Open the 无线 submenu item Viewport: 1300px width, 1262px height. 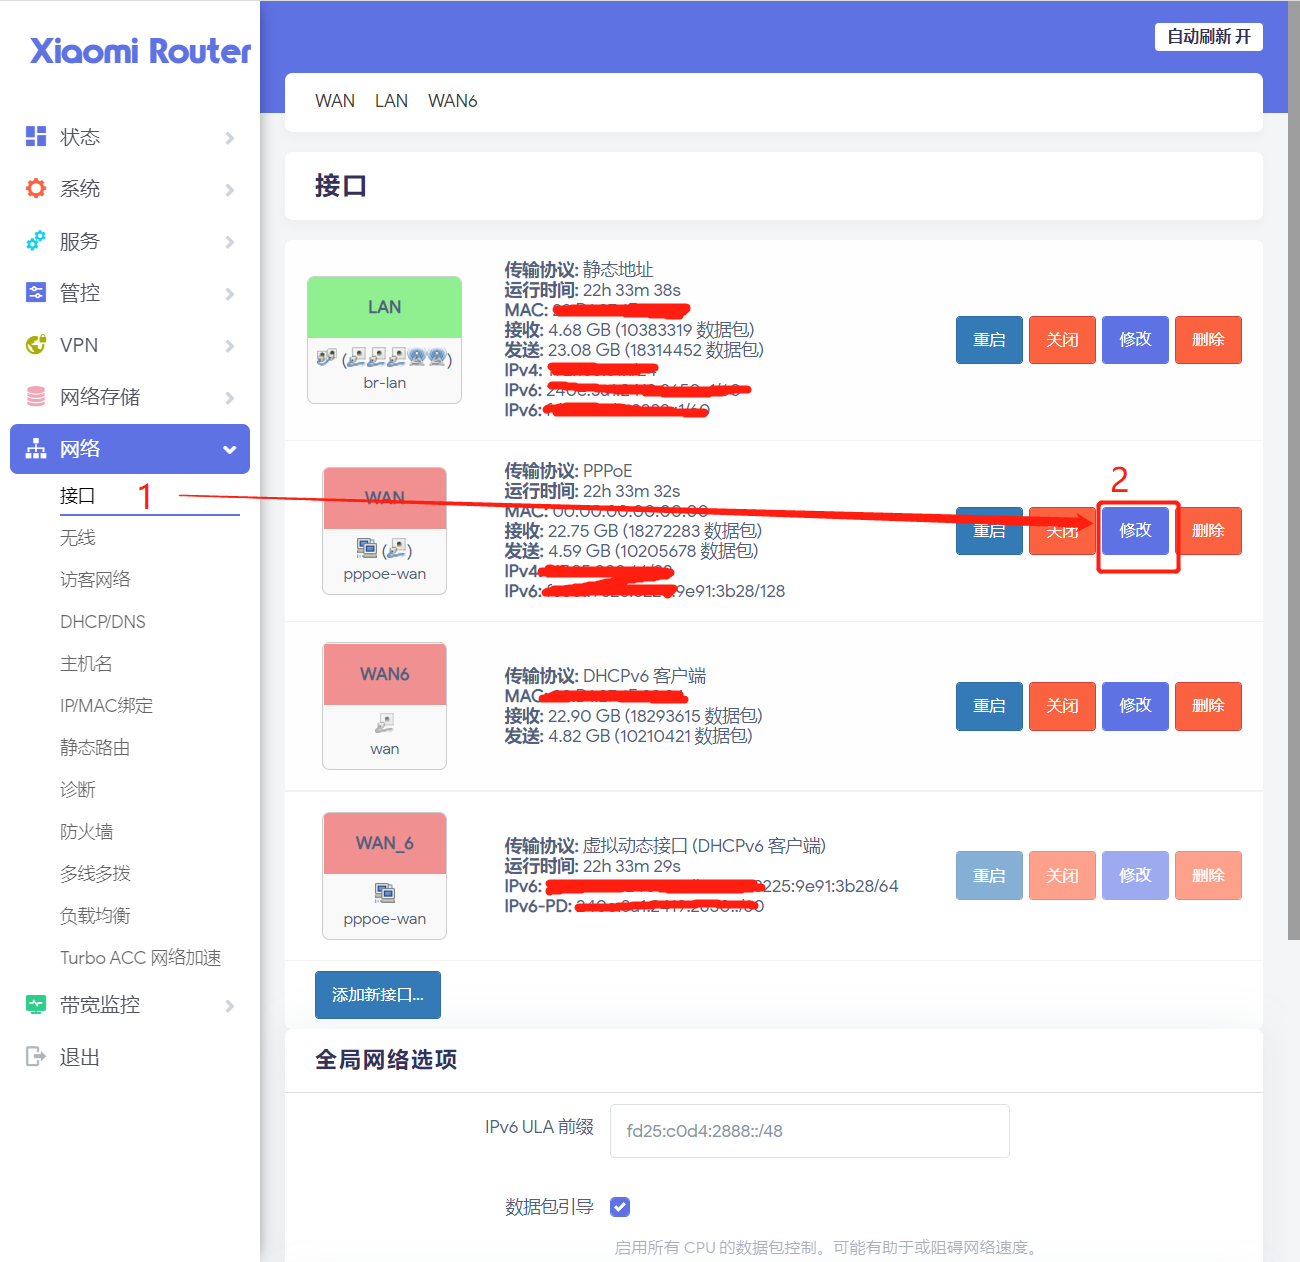(78, 538)
